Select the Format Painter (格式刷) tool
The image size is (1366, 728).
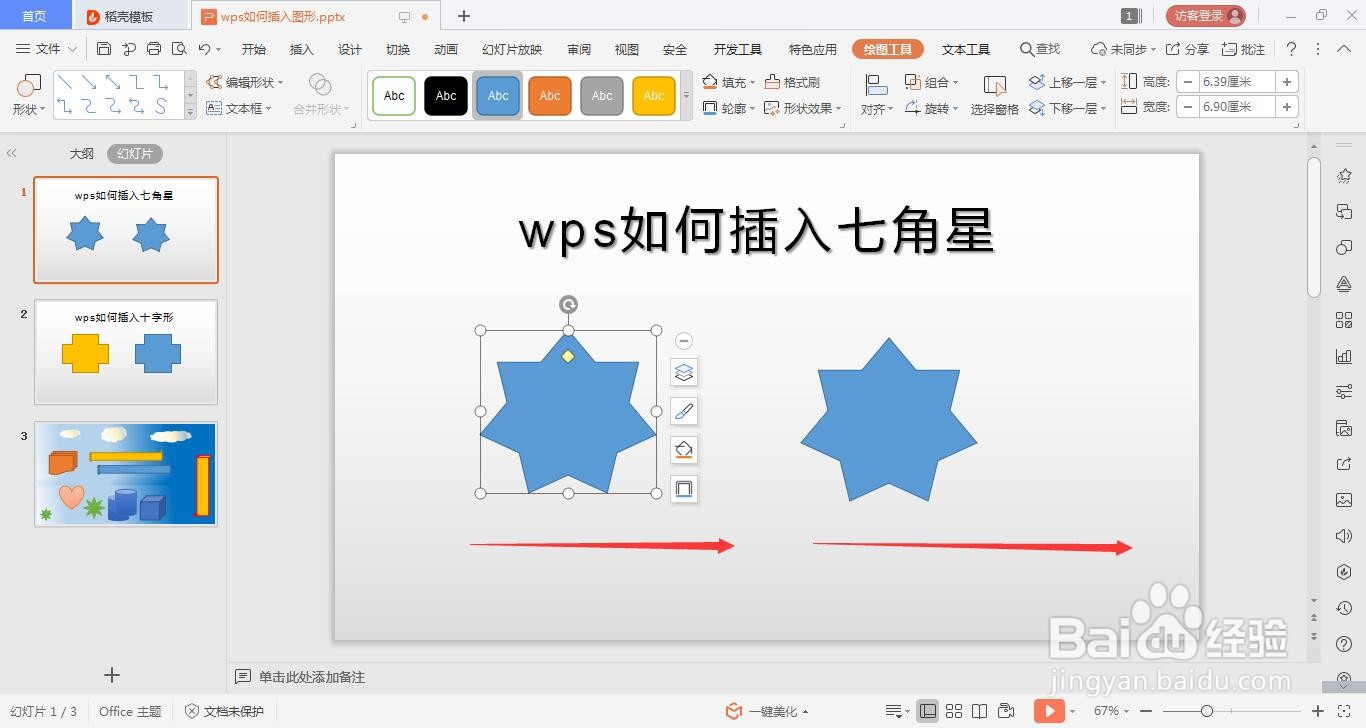[796, 82]
